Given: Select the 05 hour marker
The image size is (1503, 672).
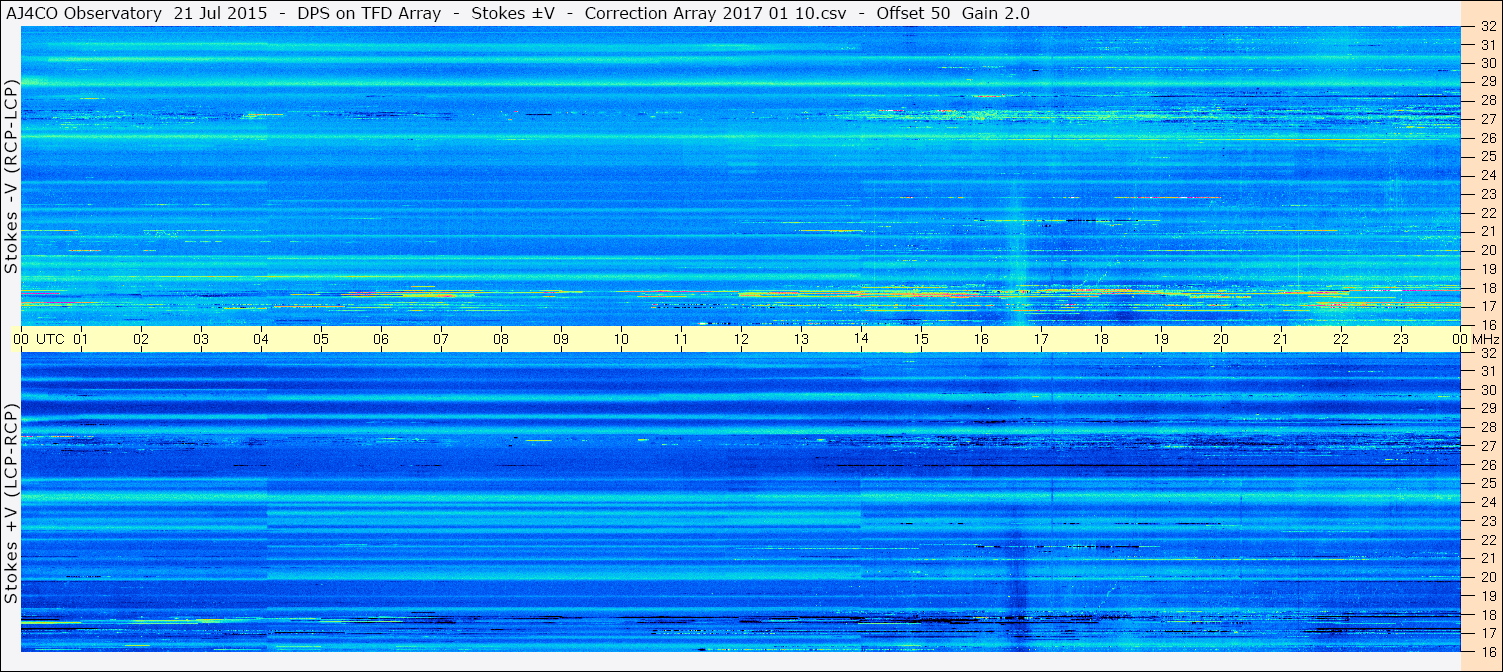Looking at the screenshot, I should click(x=321, y=339).
